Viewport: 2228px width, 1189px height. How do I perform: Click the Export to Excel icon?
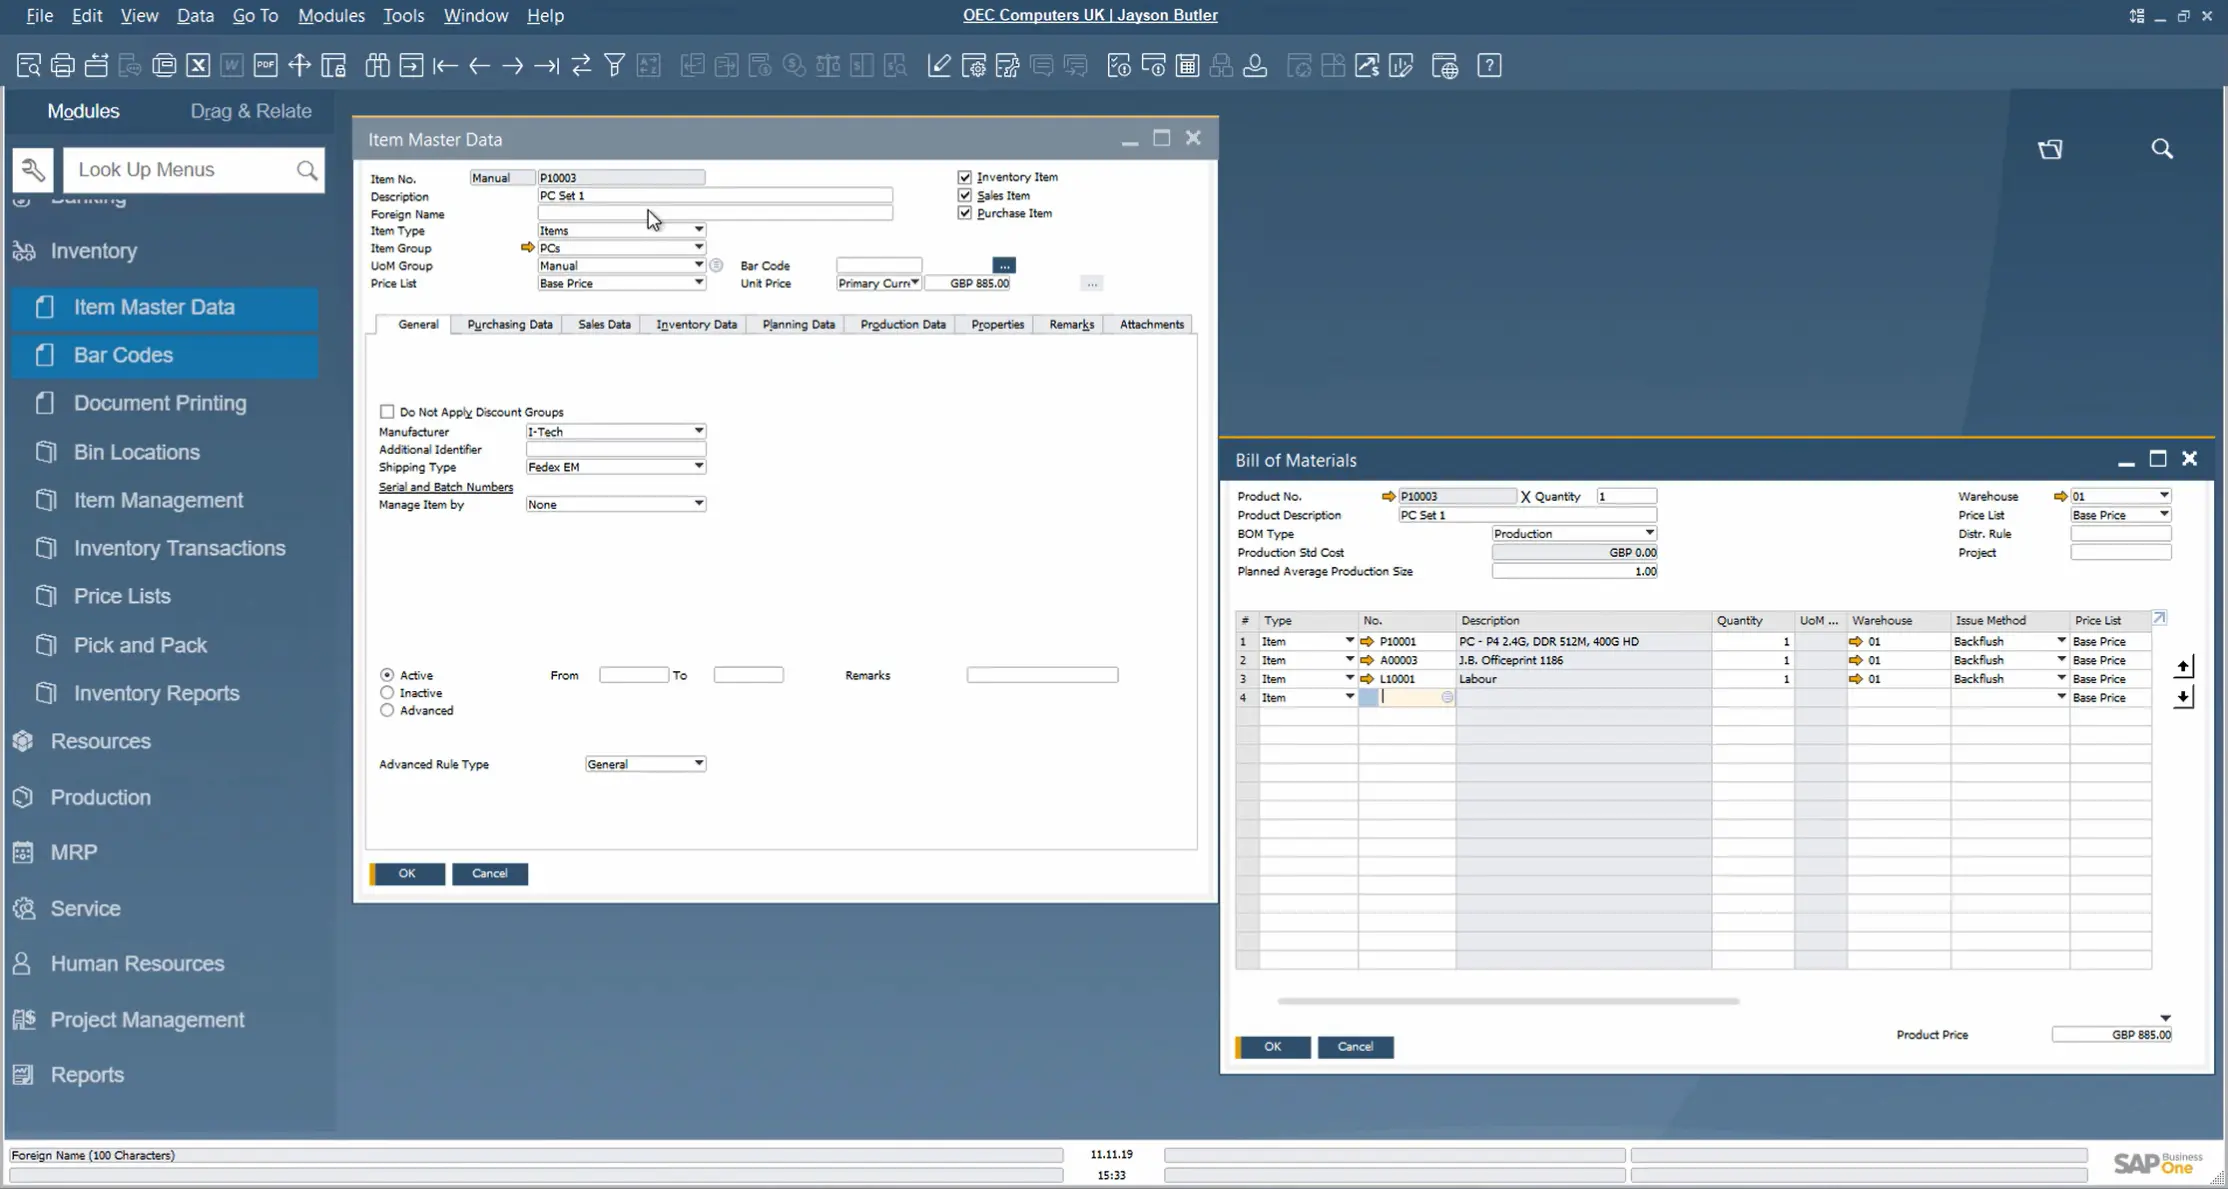point(198,66)
